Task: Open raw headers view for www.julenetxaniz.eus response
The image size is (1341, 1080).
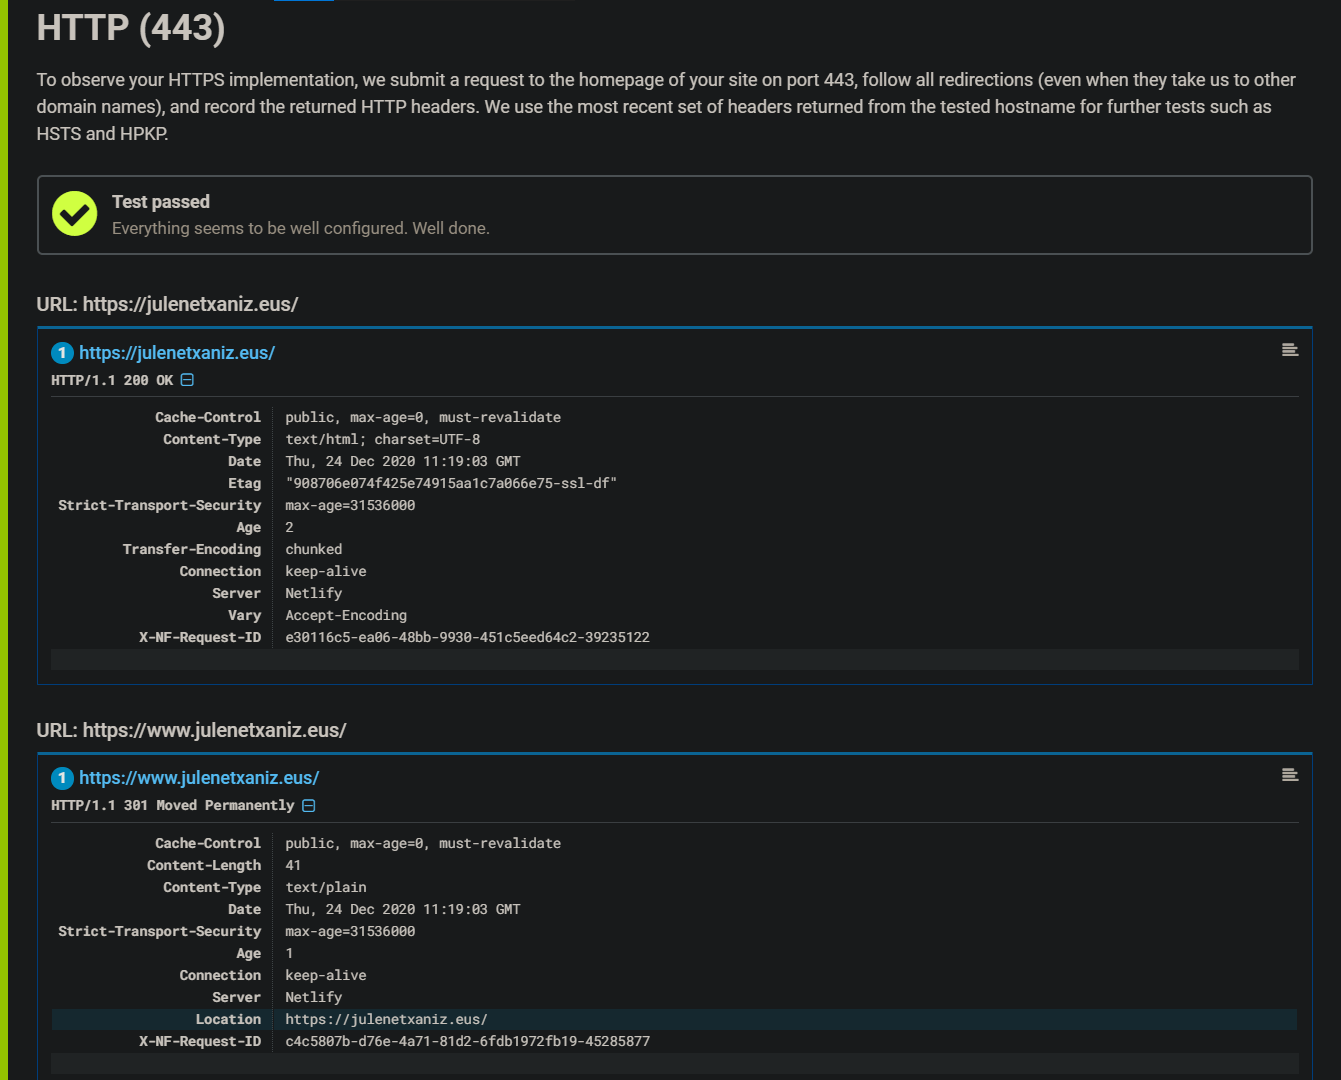Action: (x=1289, y=774)
